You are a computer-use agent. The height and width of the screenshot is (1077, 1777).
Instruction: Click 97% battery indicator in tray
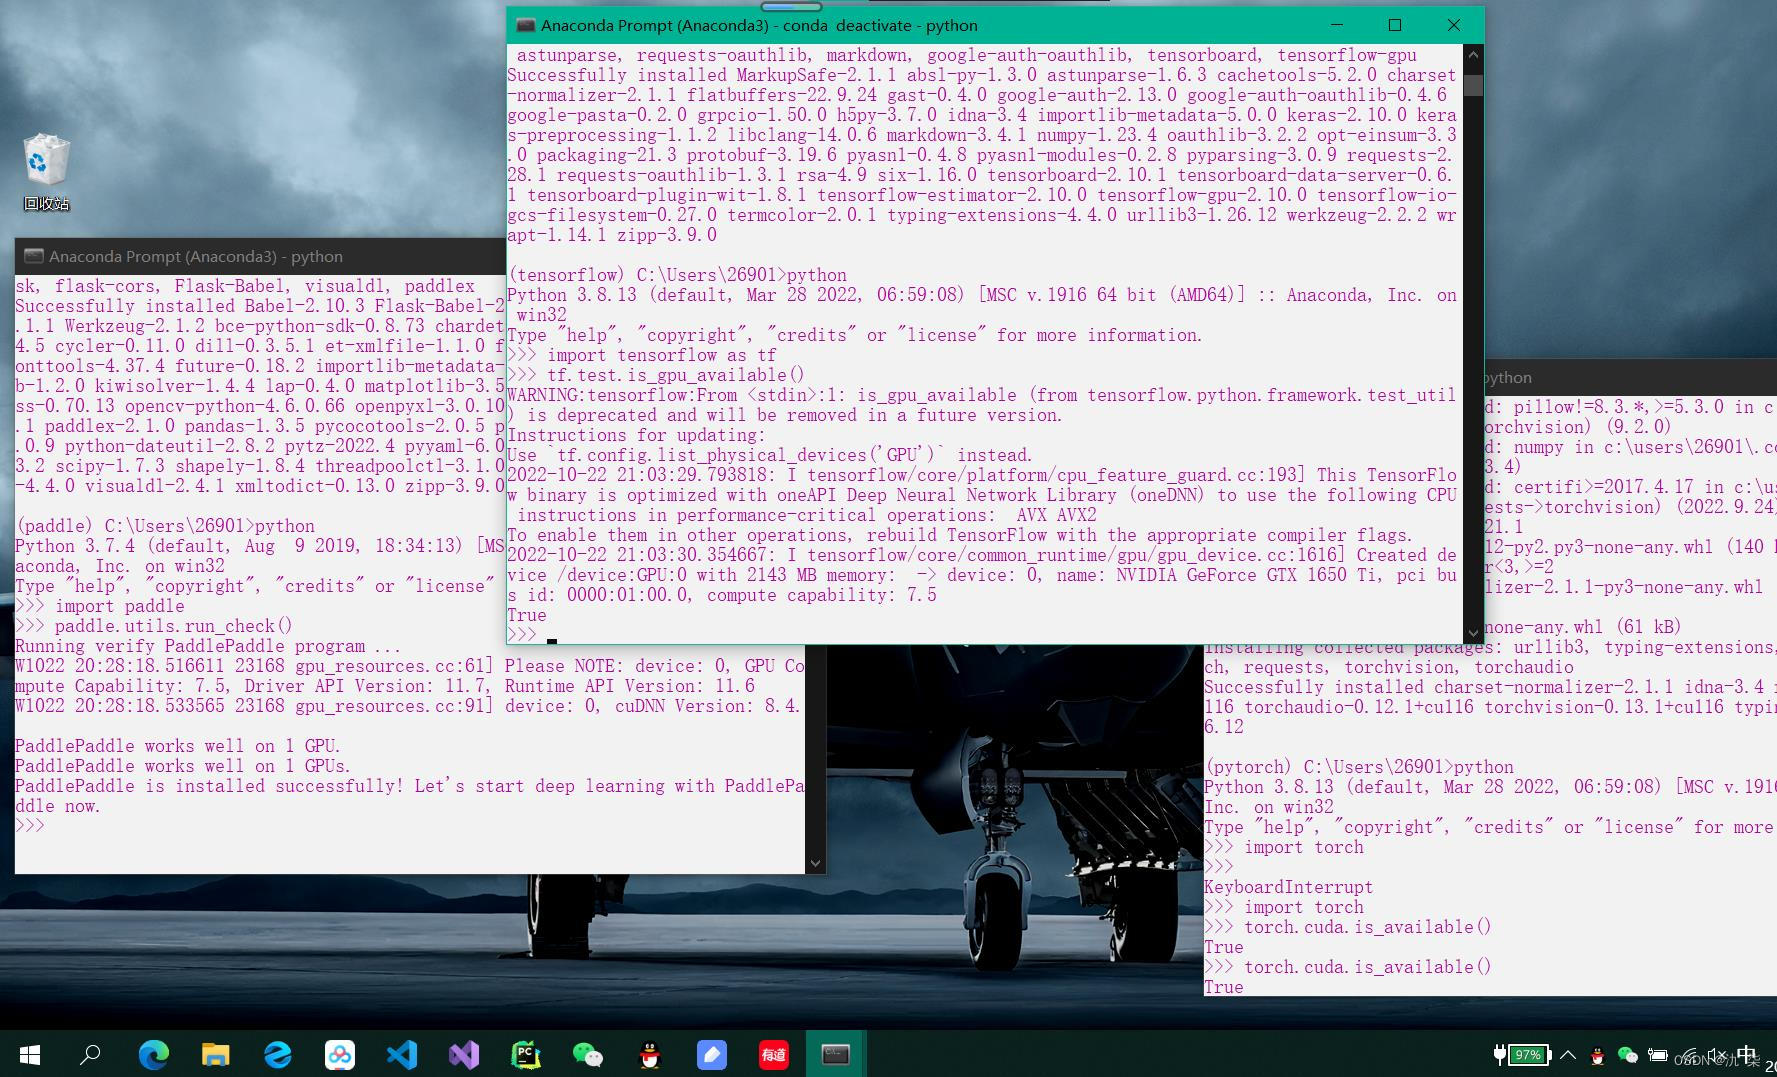1521,1054
